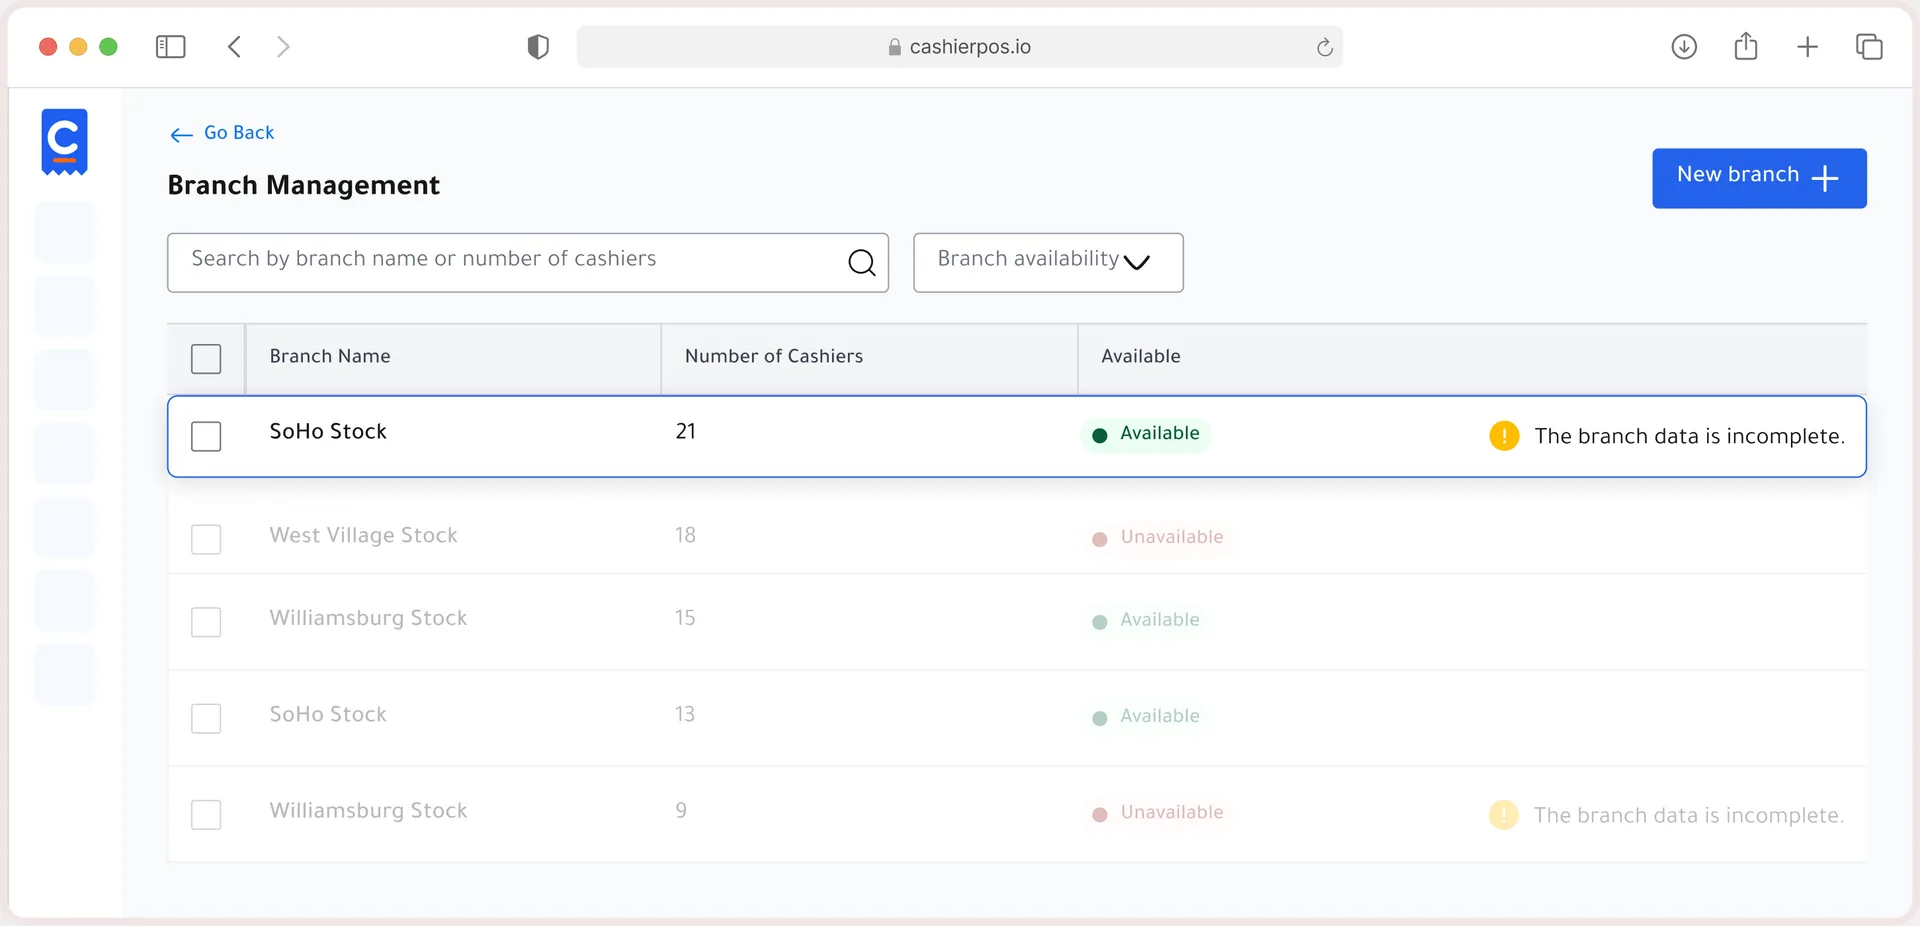Image resolution: width=1920 pixels, height=926 pixels.
Task: Check the Williamsburg Stock 9 cashiers row
Action: [206, 814]
